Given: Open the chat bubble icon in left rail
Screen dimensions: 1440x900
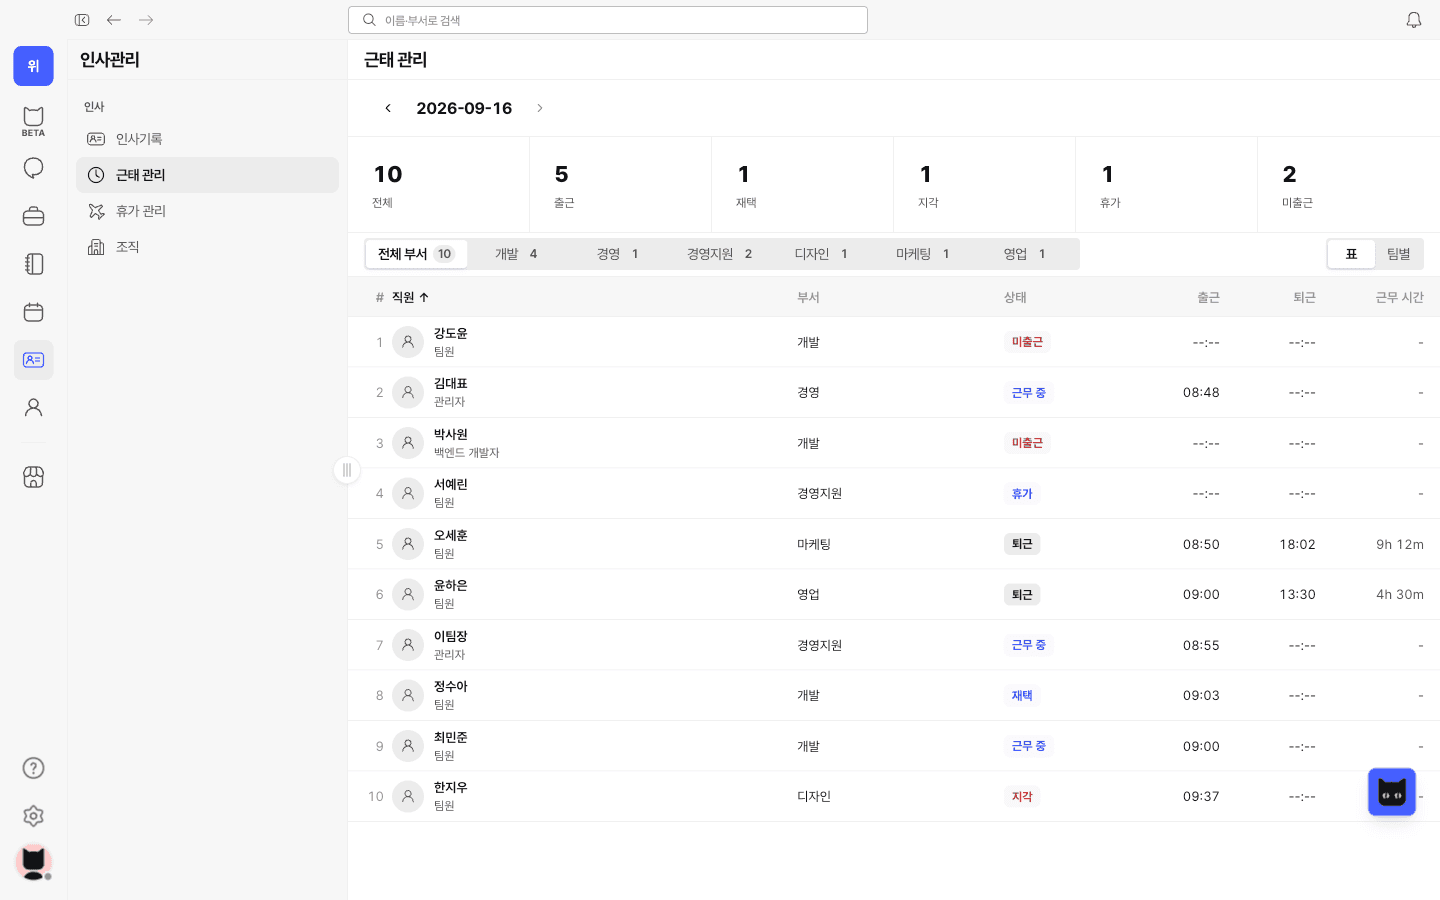Looking at the screenshot, I should point(33,168).
